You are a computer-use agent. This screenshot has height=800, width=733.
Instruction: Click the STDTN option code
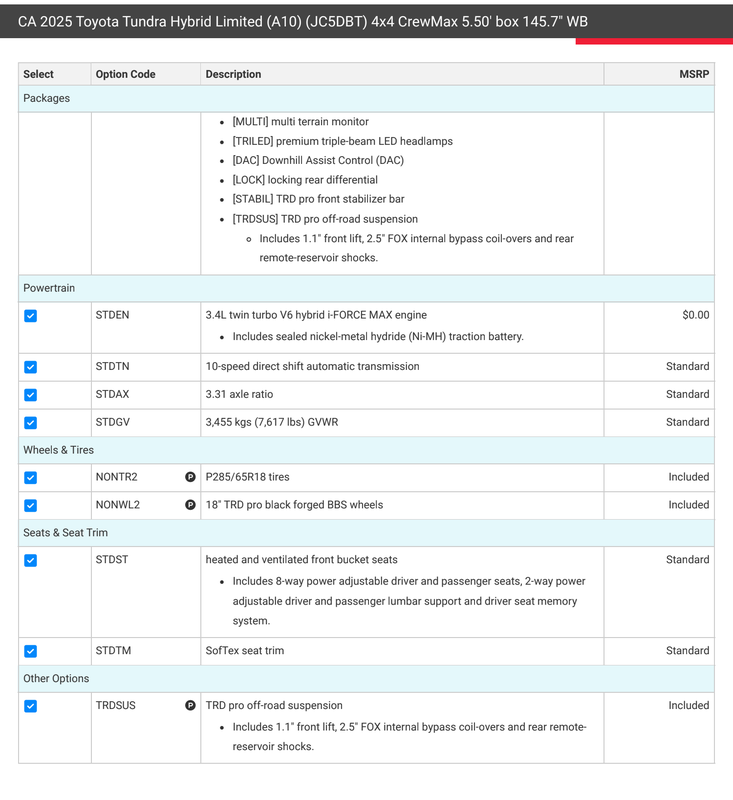click(x=112, y=367)
